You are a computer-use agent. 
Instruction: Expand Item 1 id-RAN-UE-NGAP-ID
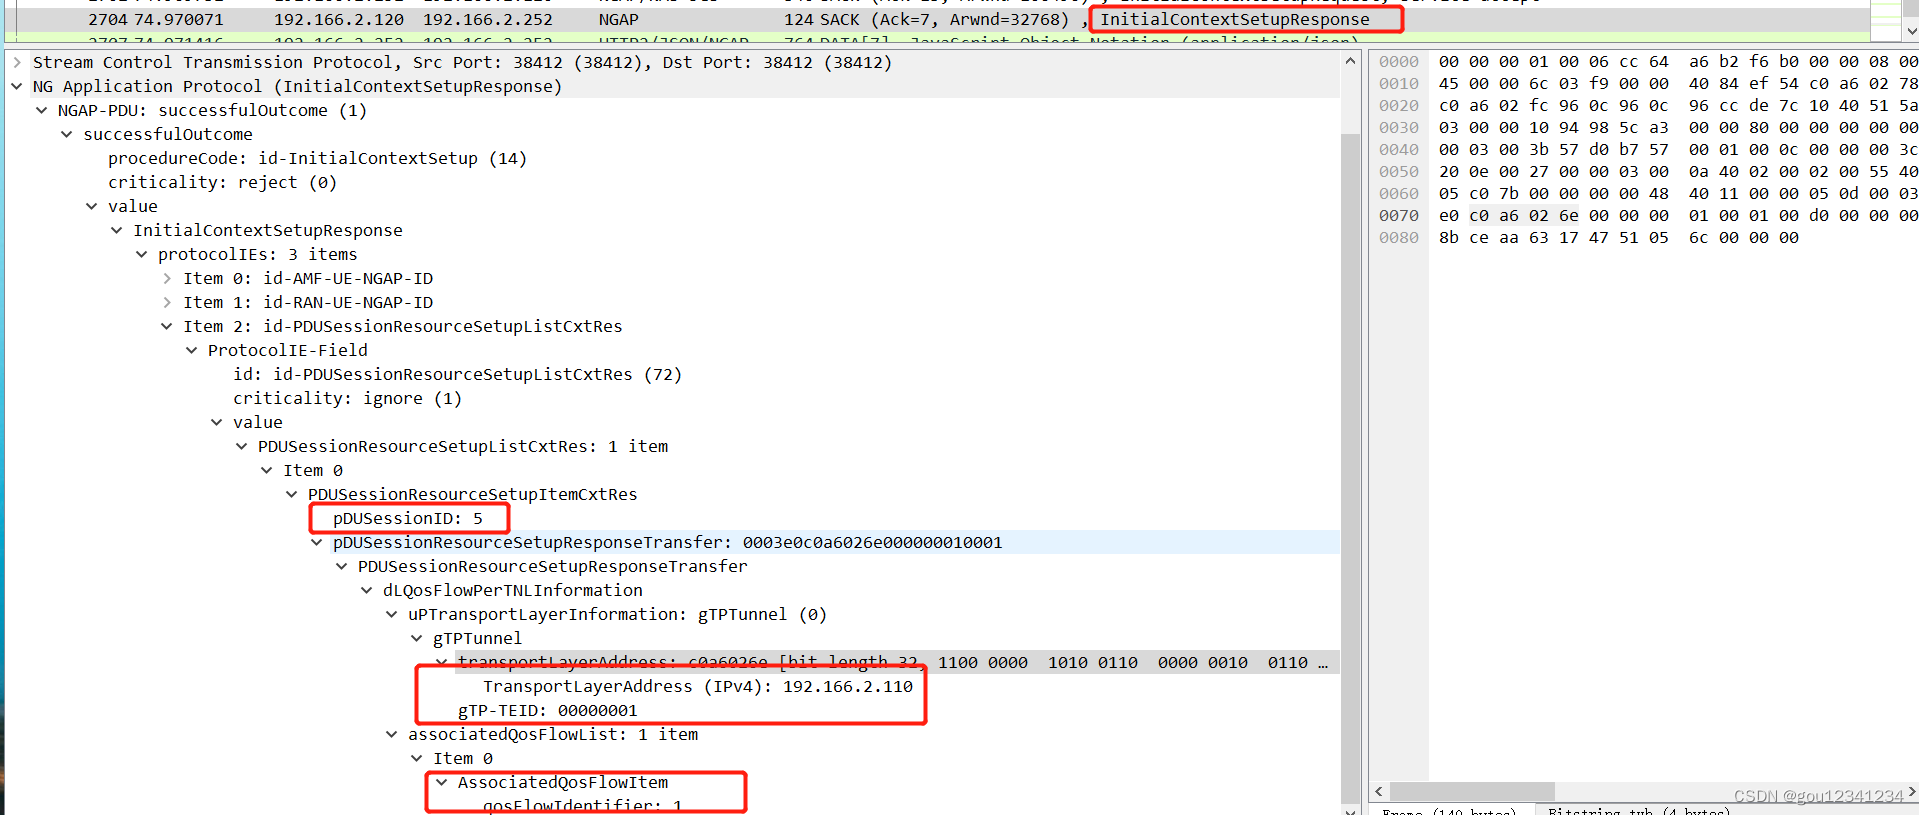[167, 302]
